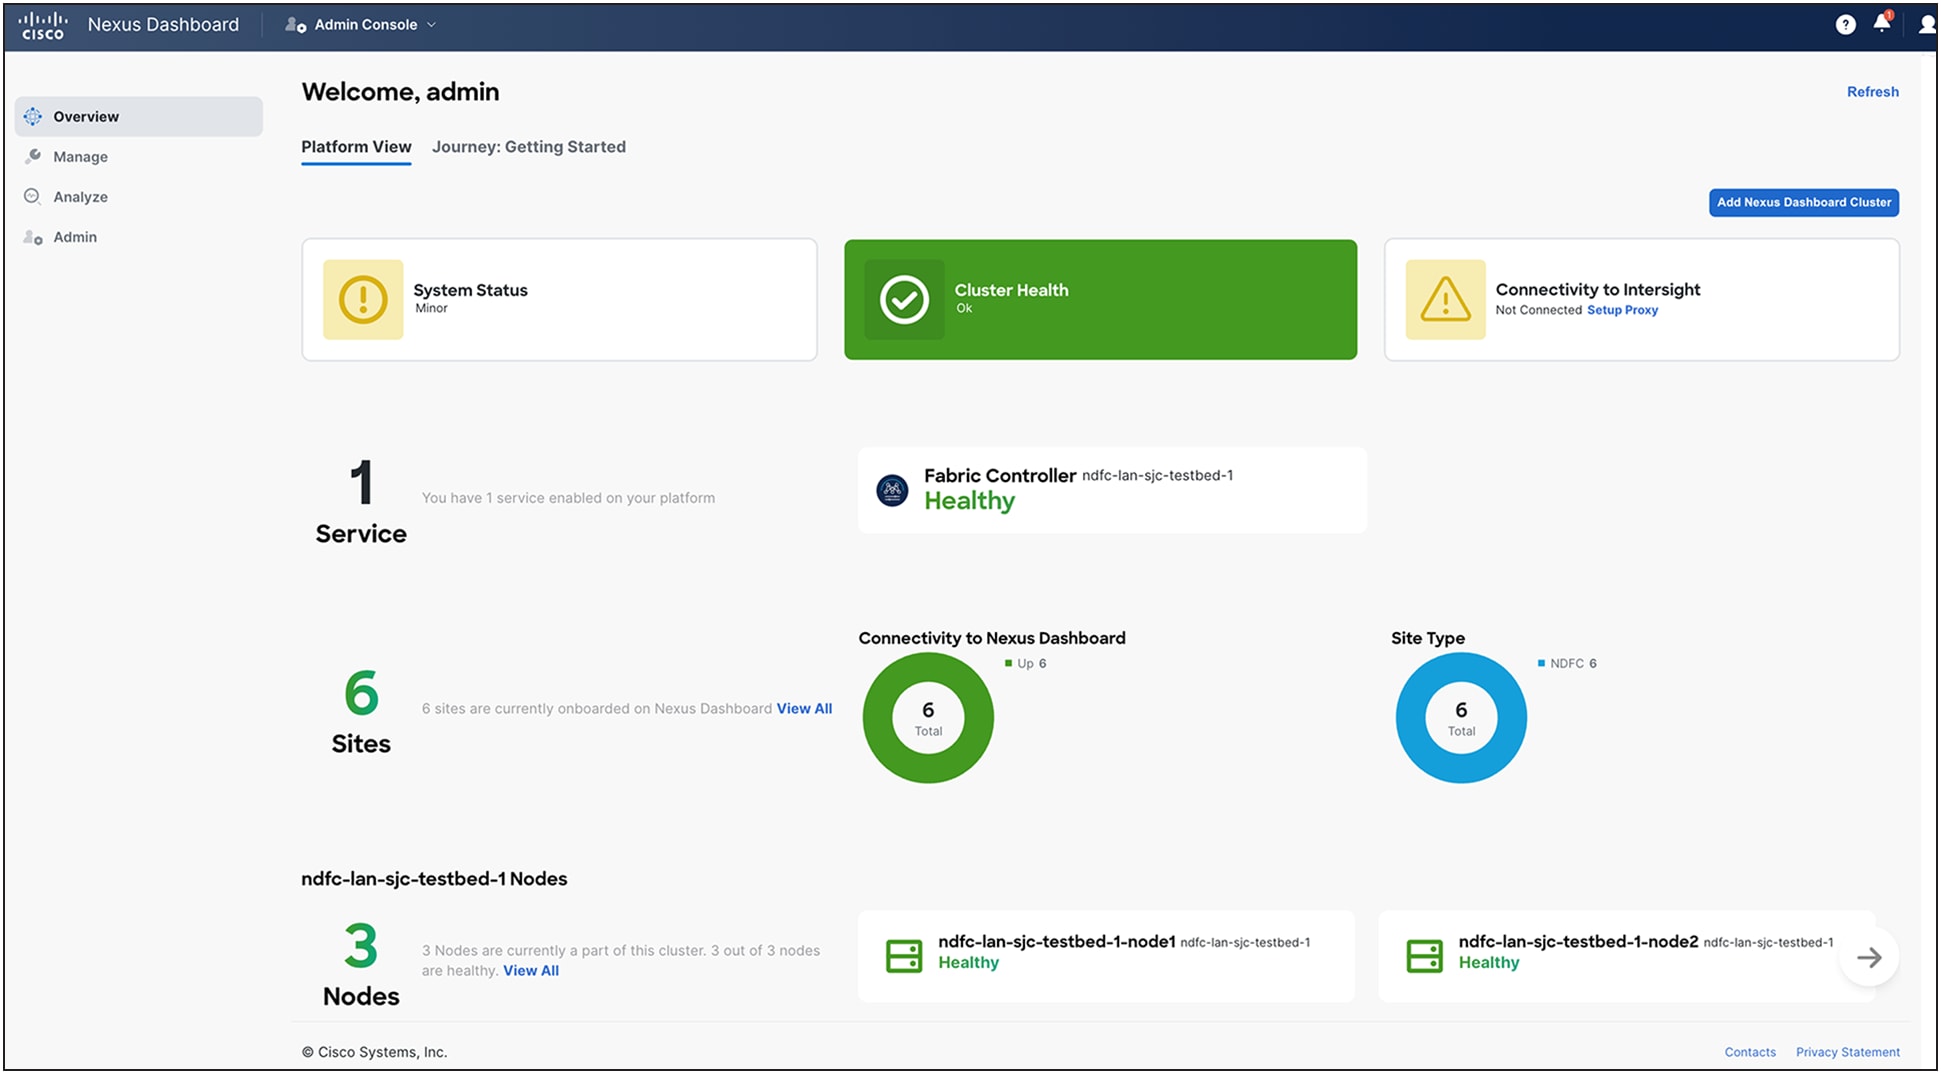Click the Manage wrench icon in sidebar
The image size is (1941, 1074).
pos(33,156)
